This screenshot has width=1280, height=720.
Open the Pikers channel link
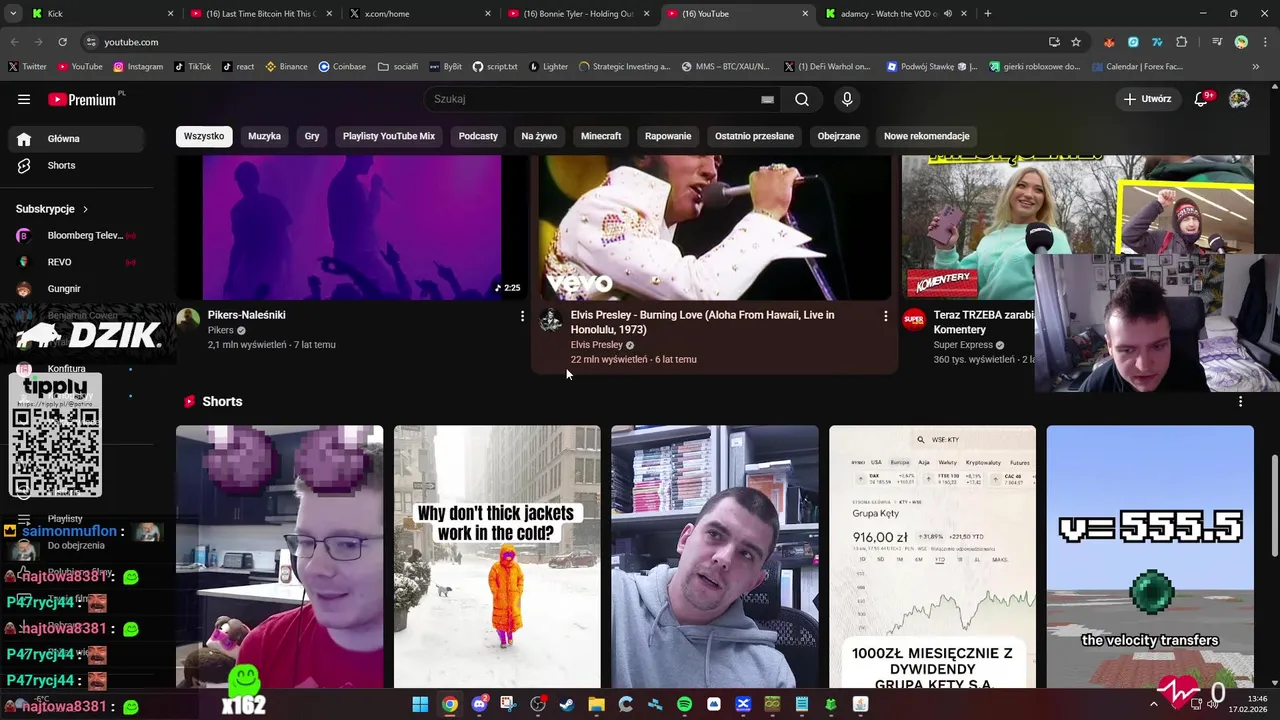220,330
